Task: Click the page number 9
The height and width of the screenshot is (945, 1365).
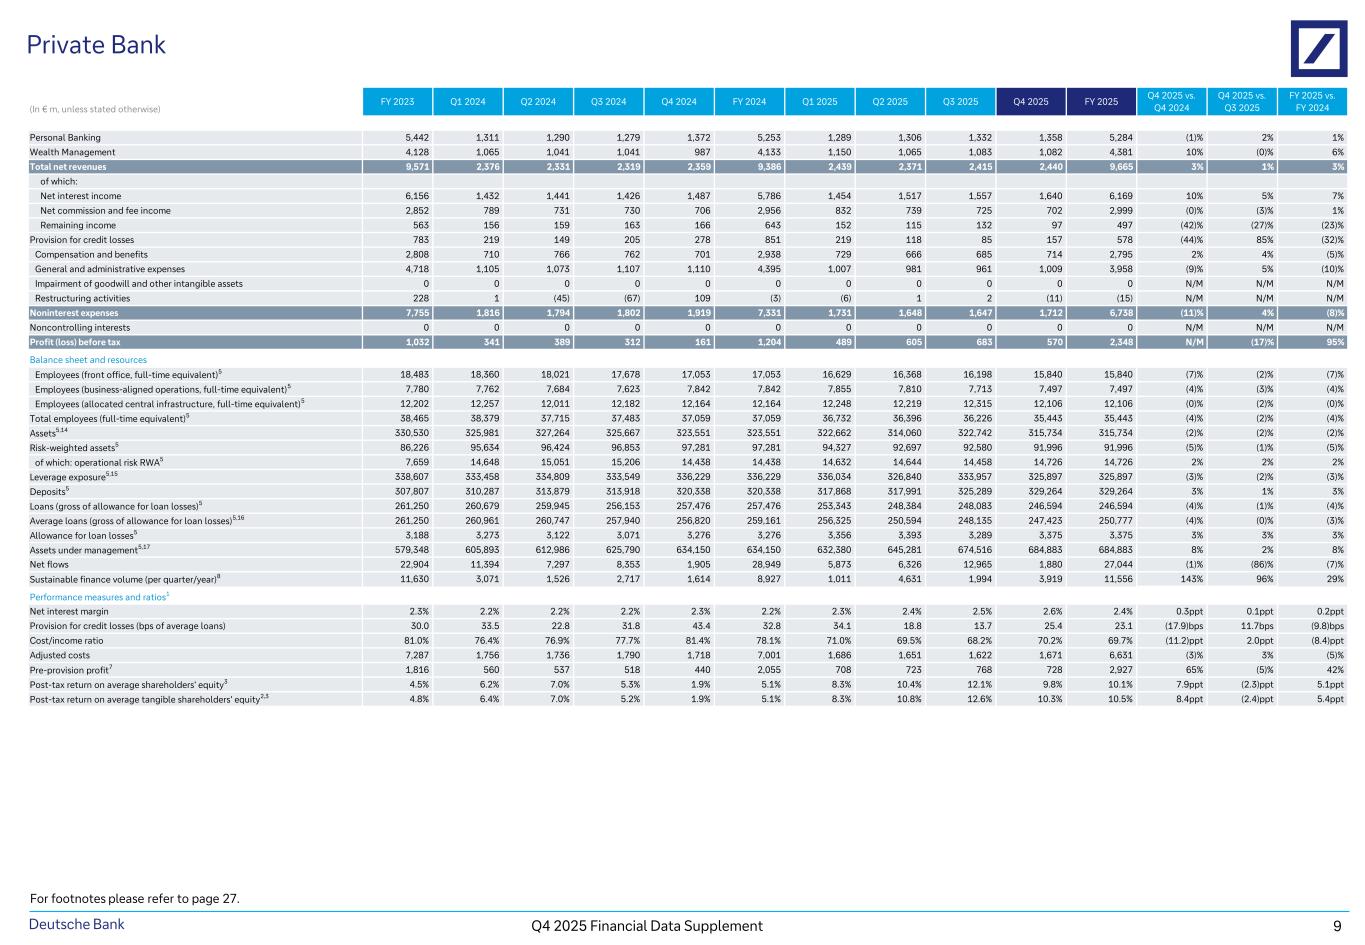Action: pyautogui.click(x=1337, y=926)
